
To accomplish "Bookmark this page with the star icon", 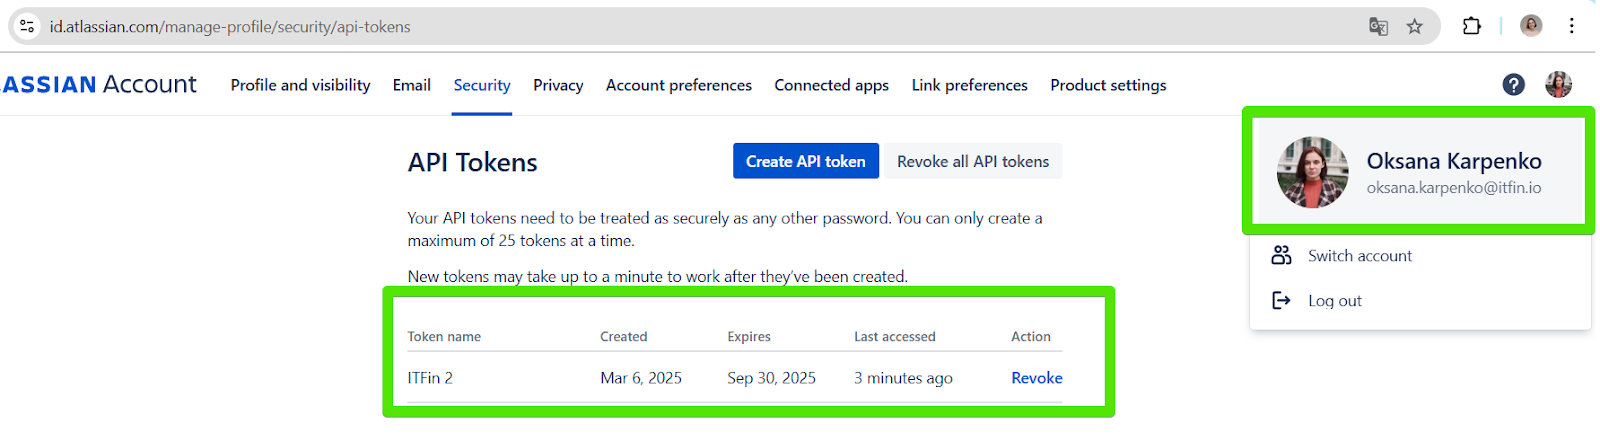I will click(x=1414, y=27).
